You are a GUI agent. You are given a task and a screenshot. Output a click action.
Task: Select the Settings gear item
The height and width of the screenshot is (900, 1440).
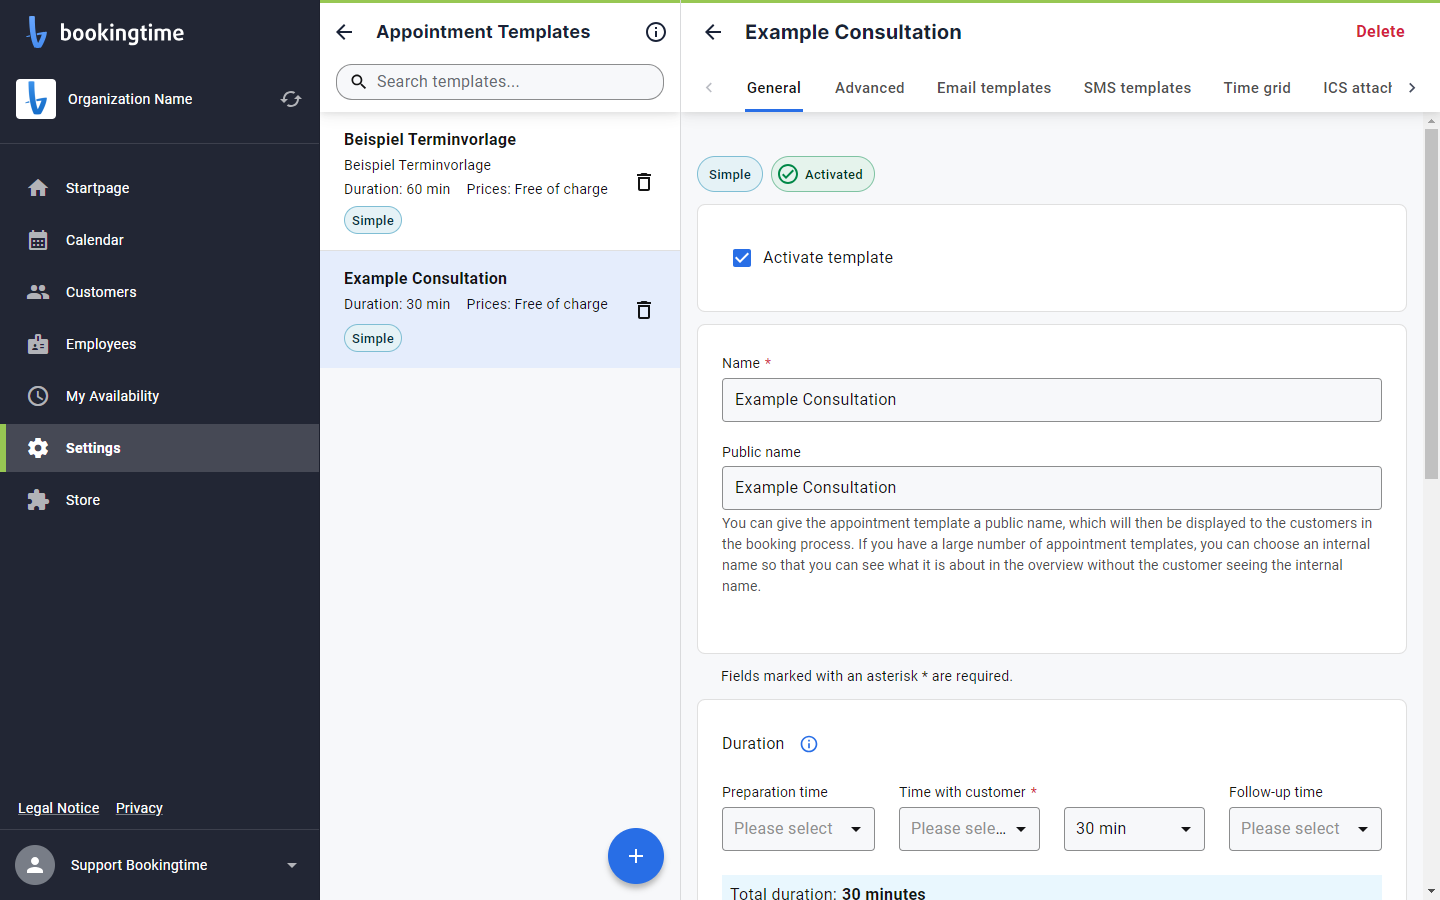pyautogui.click(x=160, y=448)
